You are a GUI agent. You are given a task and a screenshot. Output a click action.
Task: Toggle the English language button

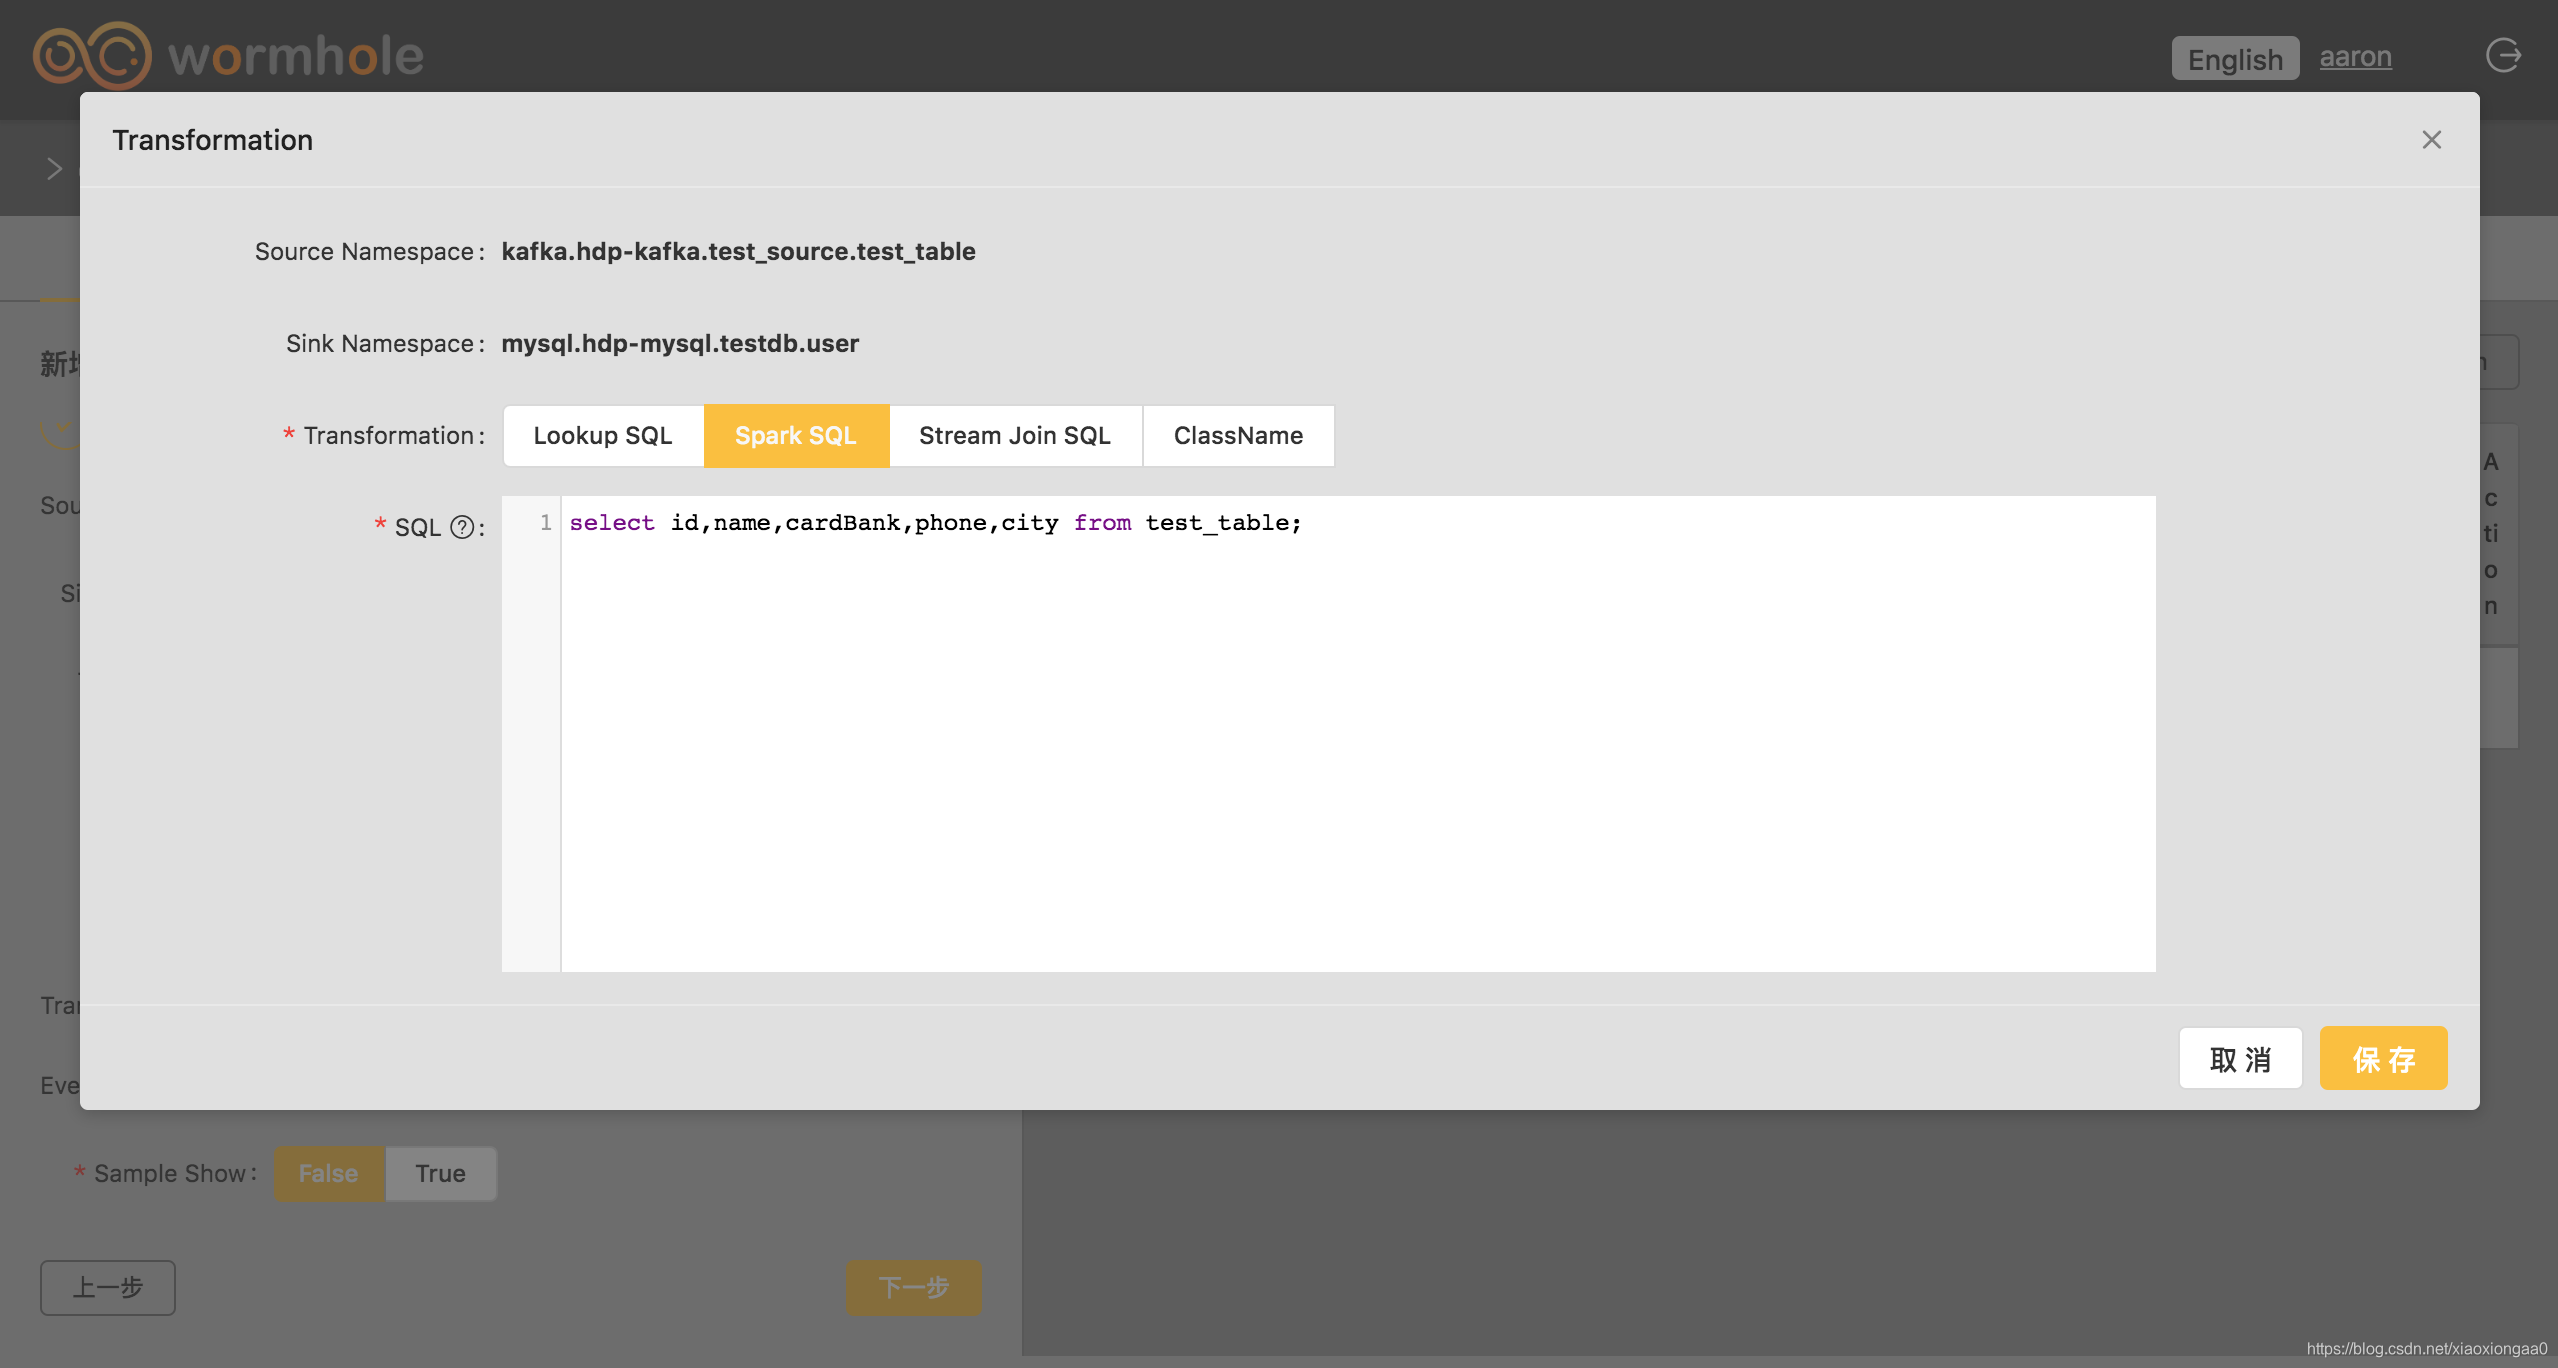(2235, 59)
